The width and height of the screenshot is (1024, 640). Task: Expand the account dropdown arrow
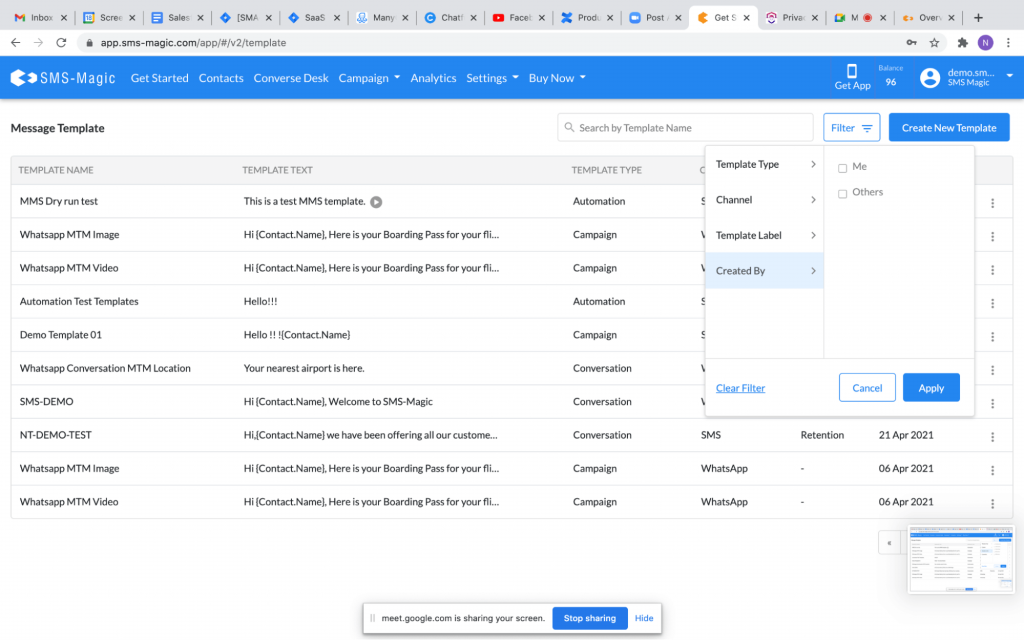1009,76
